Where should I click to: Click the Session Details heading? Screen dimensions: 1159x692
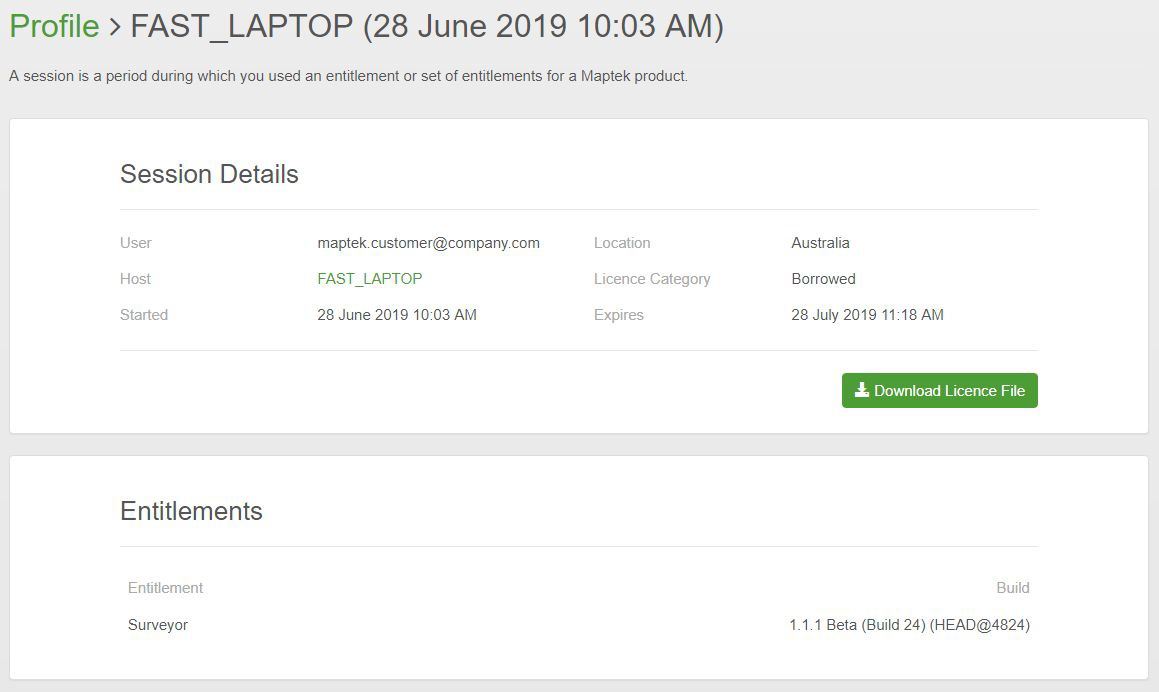(x=209, y=174)
